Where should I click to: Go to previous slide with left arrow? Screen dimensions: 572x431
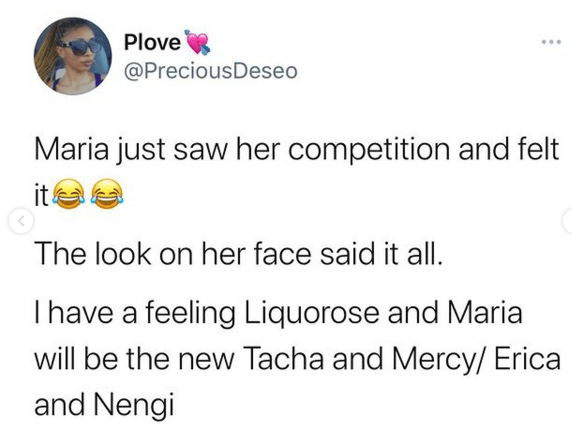21,221
